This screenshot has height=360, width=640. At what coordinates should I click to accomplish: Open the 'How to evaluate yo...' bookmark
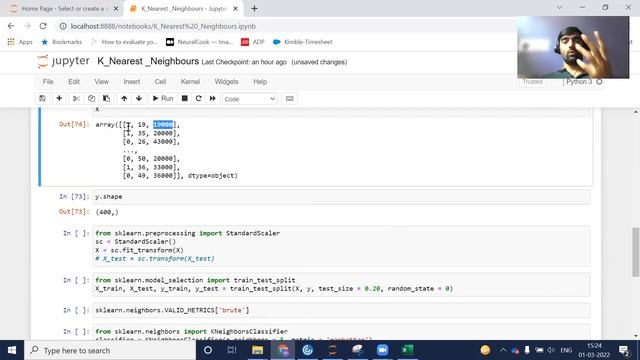124,42
